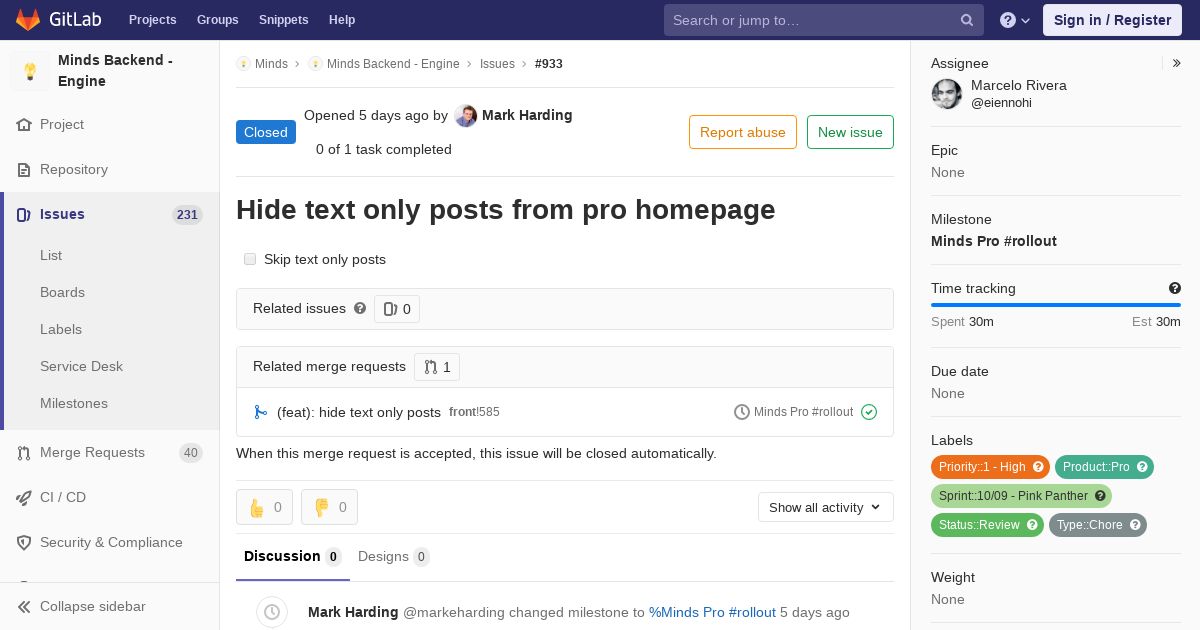
Task: Open the Minds Pro #rollout milestone in sidebar
Action: 994,241
